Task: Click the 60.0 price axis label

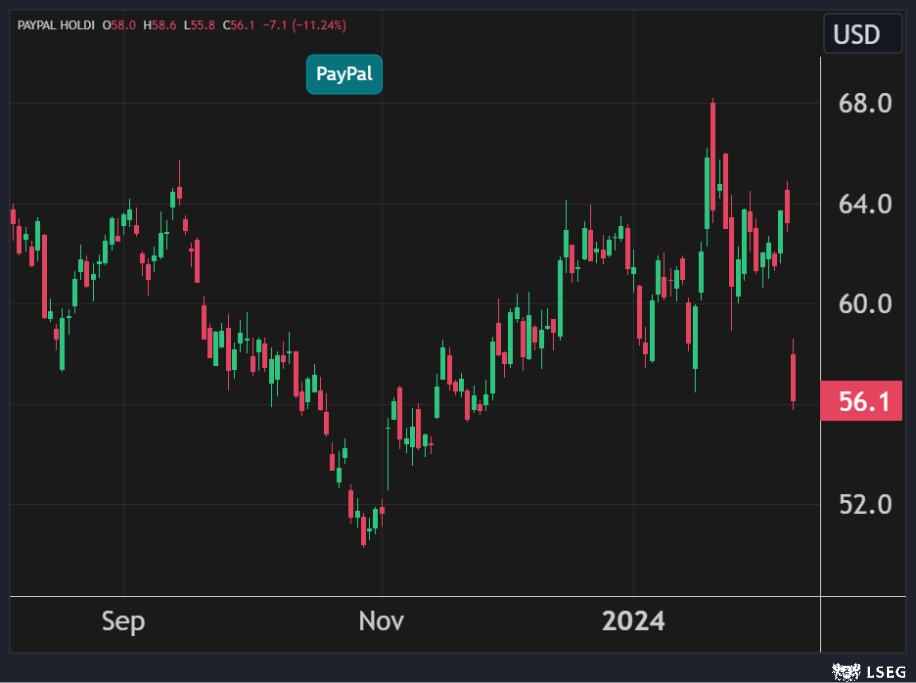Action: point(864,304)
